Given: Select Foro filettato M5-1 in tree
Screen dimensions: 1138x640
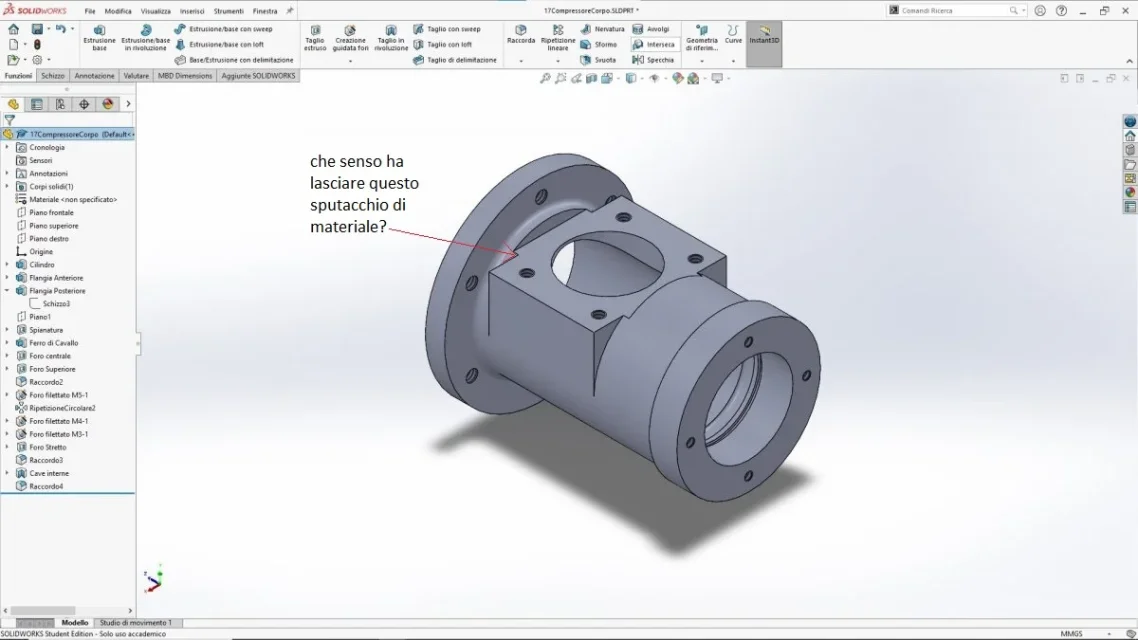Looking at the screenshot, I should [58, 395].
